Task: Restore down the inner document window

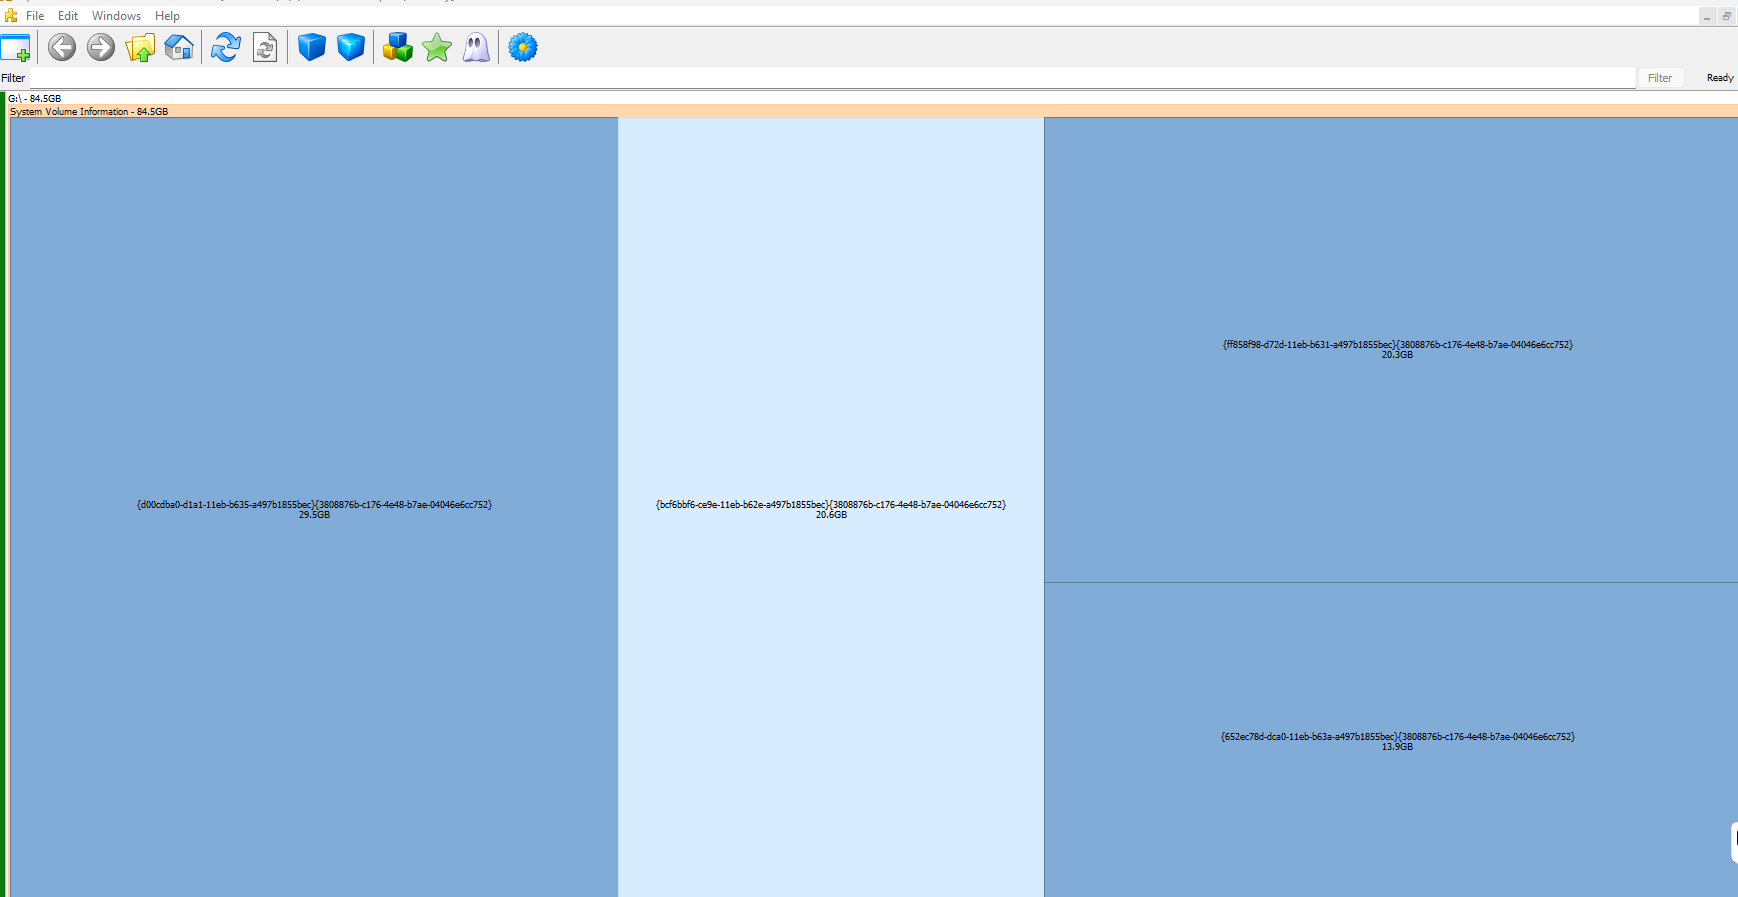Action: point(1726,16)
